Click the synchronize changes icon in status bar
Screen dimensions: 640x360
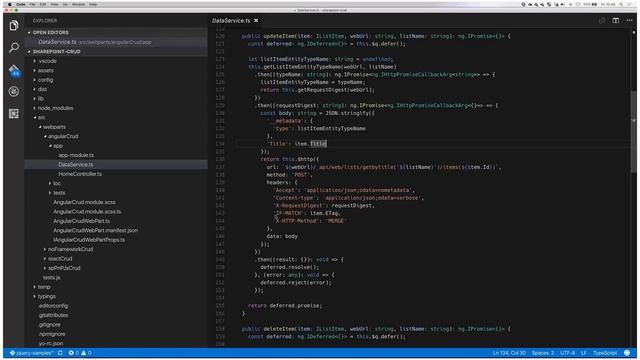[x=60, y=353]
